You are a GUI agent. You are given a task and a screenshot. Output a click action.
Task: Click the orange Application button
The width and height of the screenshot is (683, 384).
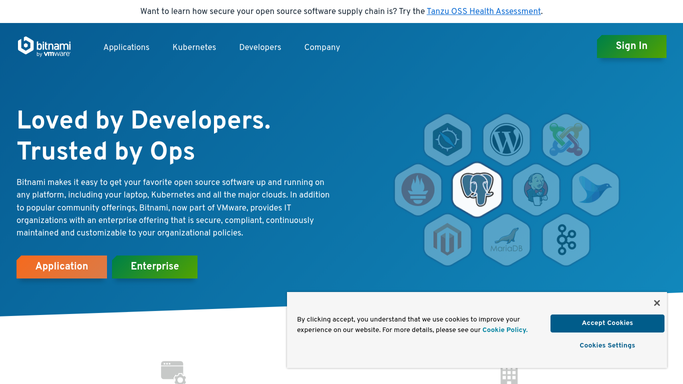[x=62, y=266]
